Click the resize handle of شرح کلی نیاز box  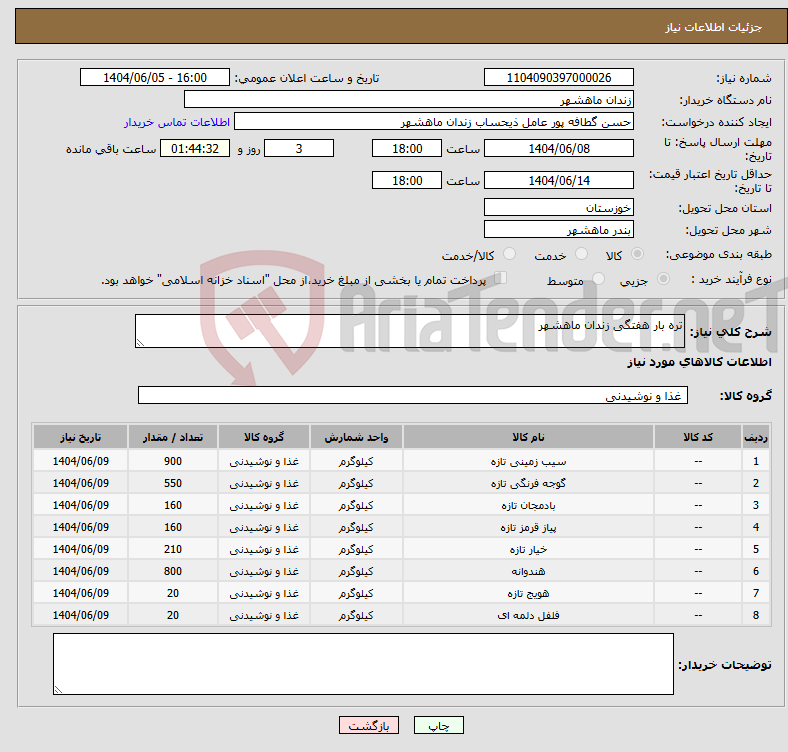click(140, 343)
